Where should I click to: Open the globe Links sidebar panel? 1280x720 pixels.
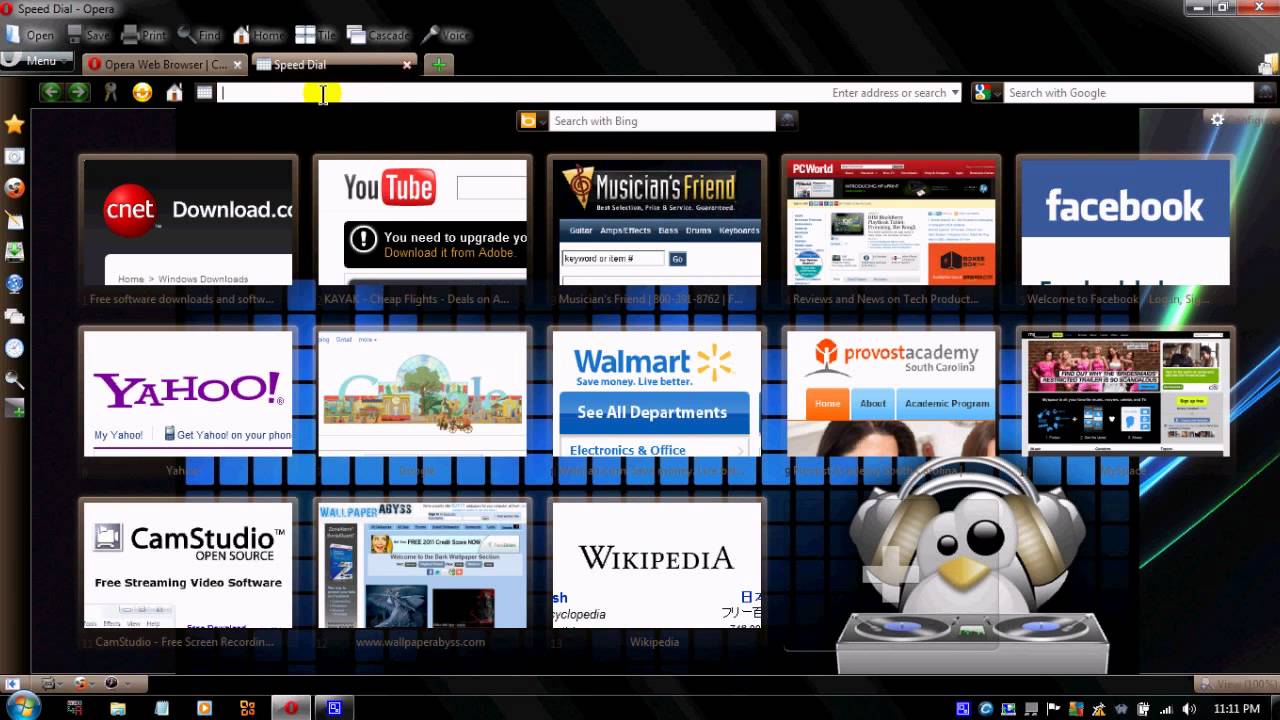tap(14, 284)
